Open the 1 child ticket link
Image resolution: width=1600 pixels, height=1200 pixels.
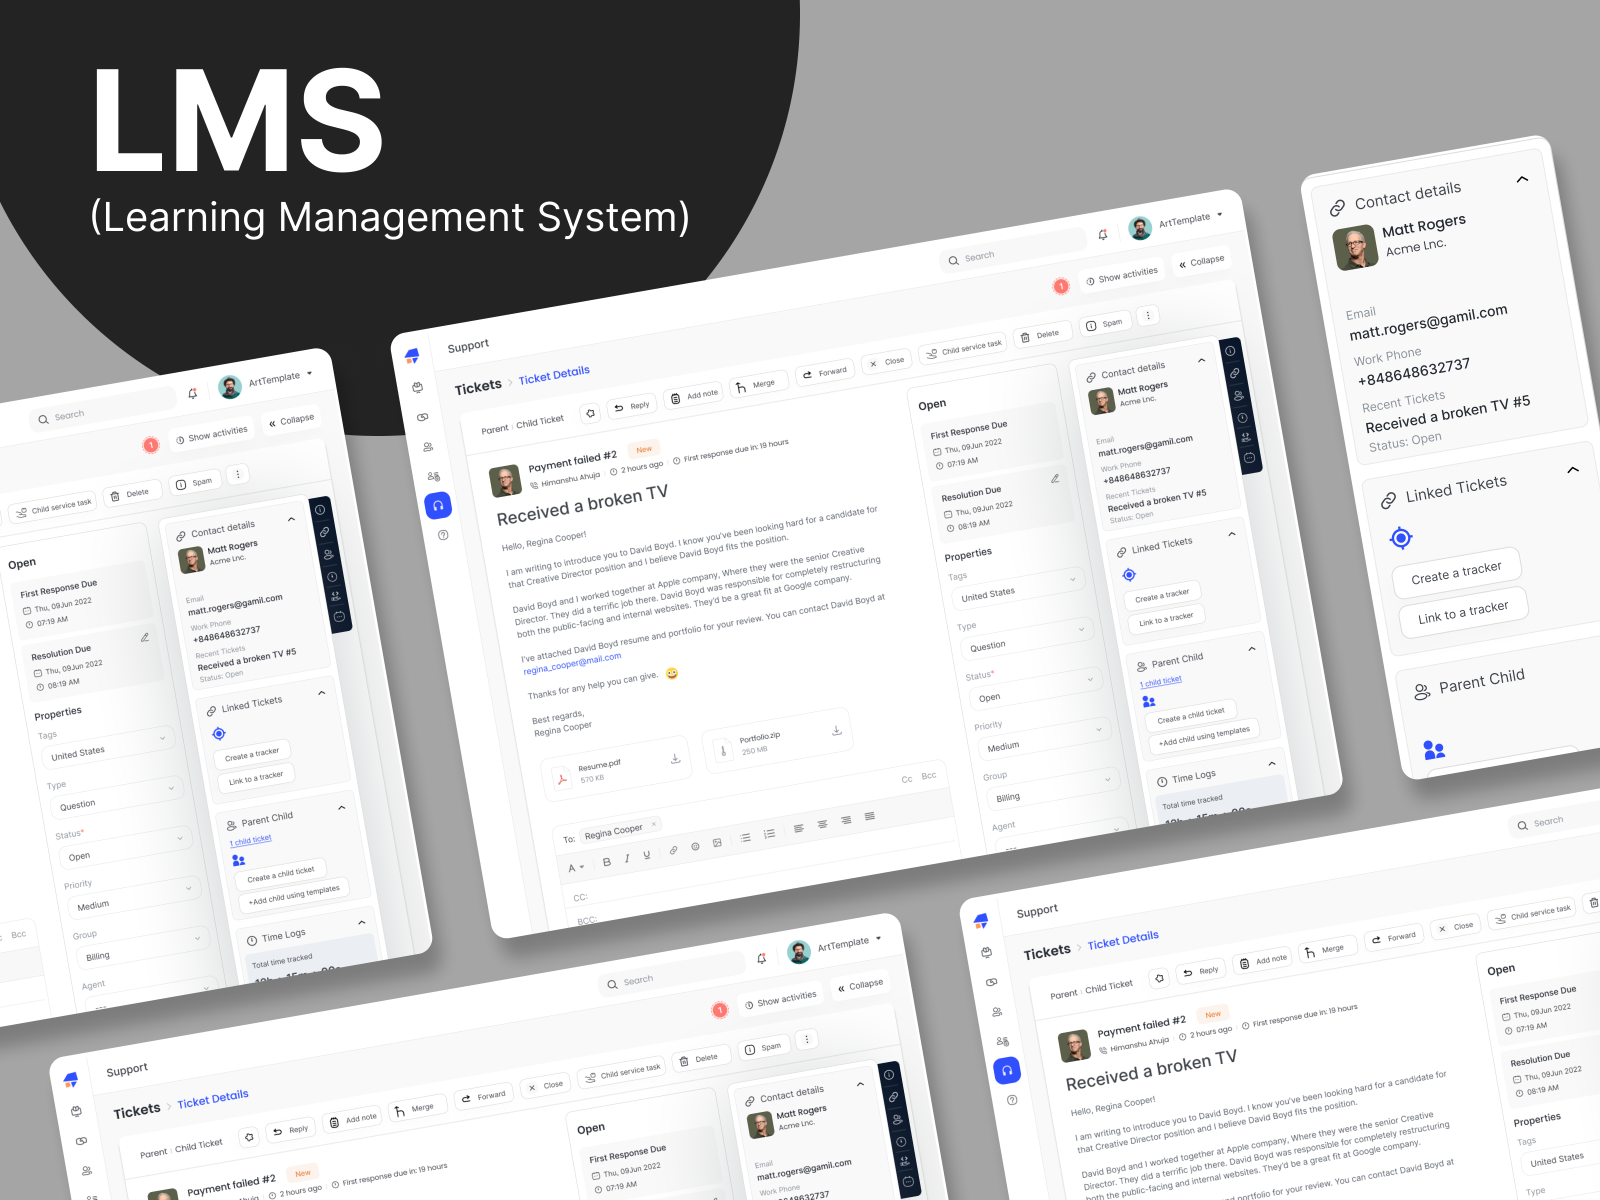(1161, 679)
